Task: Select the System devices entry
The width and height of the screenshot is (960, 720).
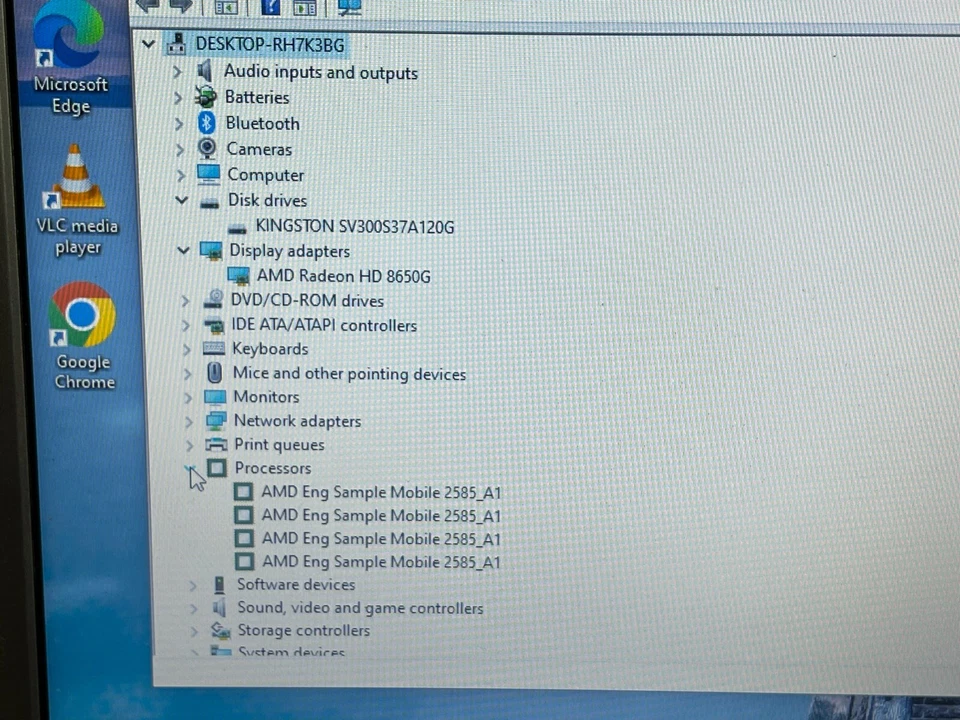Action: [x=291, y=651]
